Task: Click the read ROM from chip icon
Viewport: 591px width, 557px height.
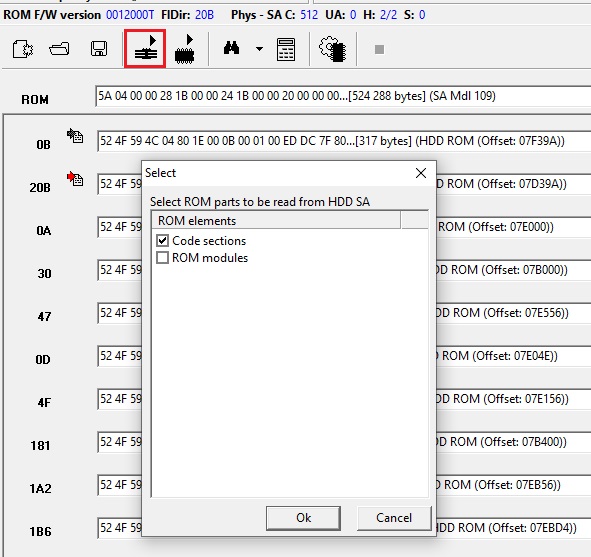Action: 185,49
